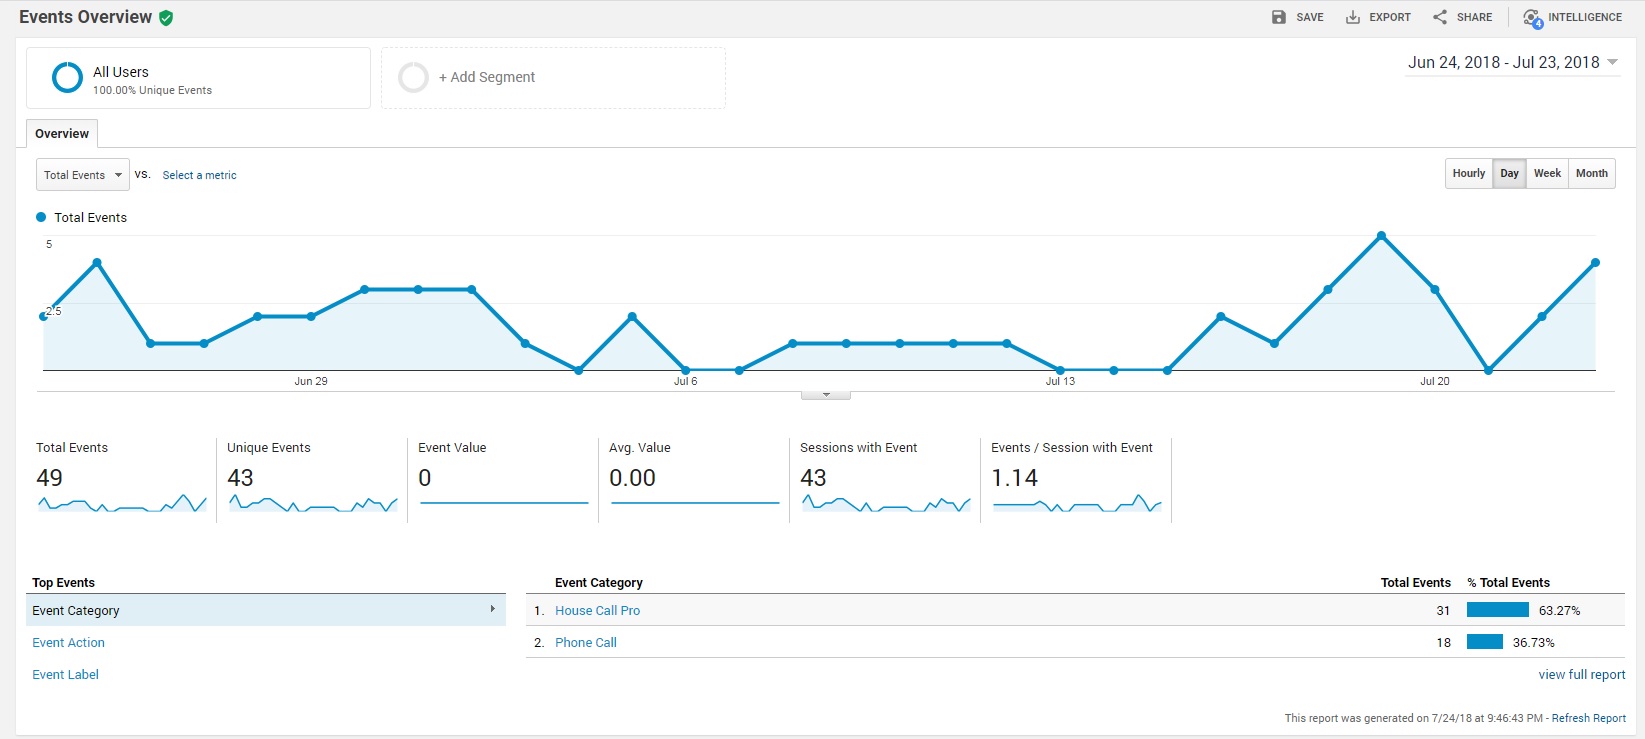Open the Intelligence insights icon
Screen dimensions: 1645x739
[x=1532, y=18]
